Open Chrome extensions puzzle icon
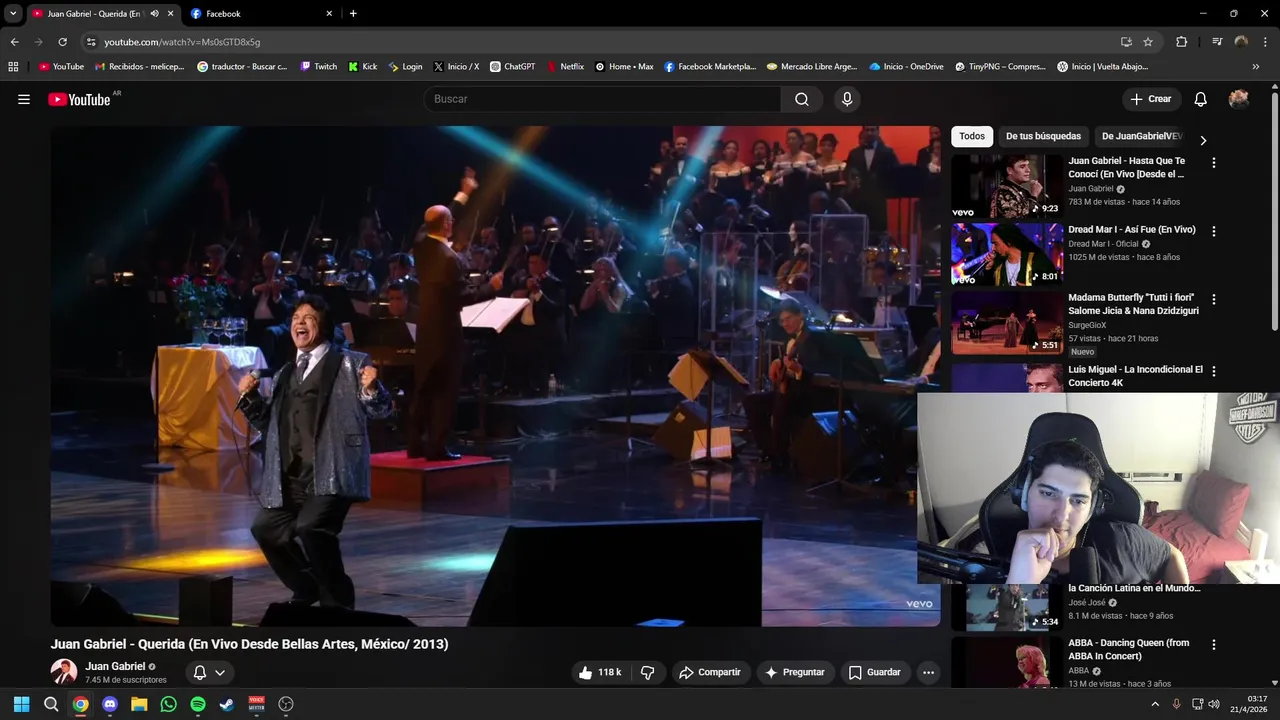Screen dimensions: 1280x720 [1181, 42]
